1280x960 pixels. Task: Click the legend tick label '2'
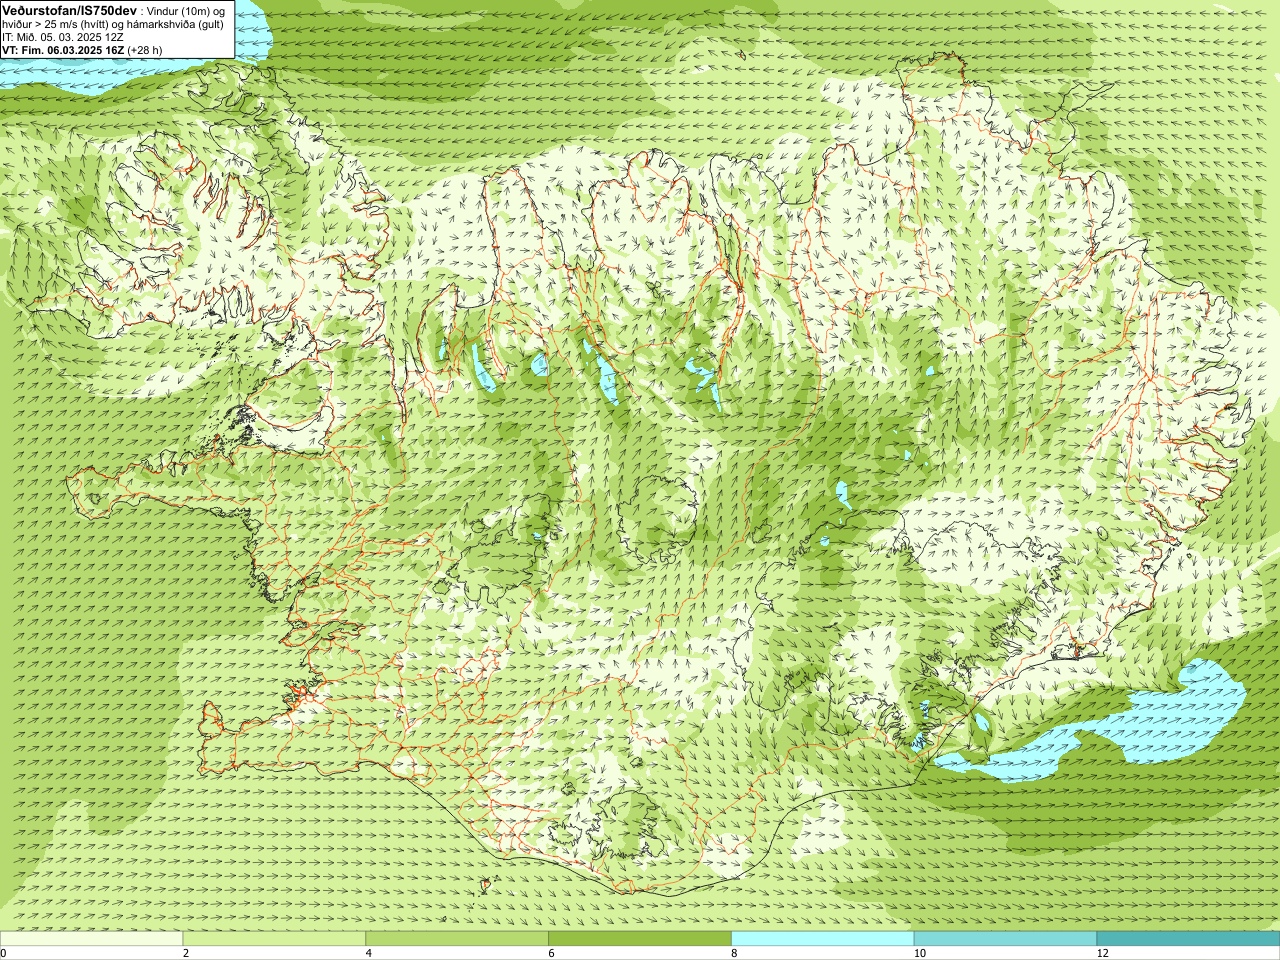tap(186, 953)
